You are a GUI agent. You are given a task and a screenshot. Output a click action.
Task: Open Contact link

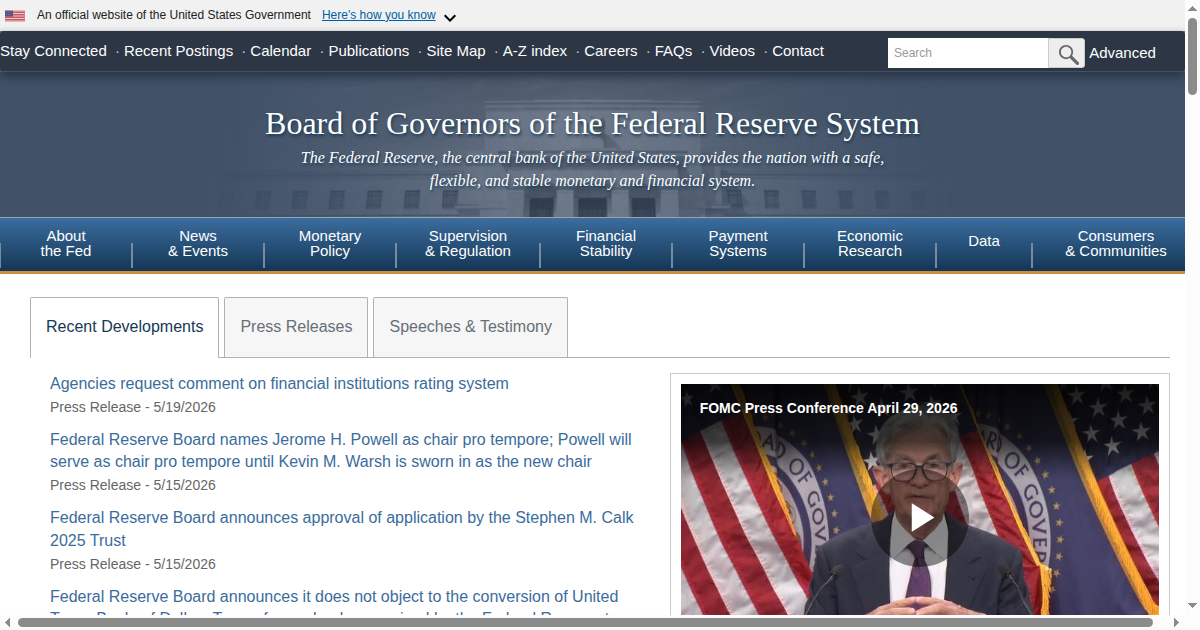click(798, 51)
